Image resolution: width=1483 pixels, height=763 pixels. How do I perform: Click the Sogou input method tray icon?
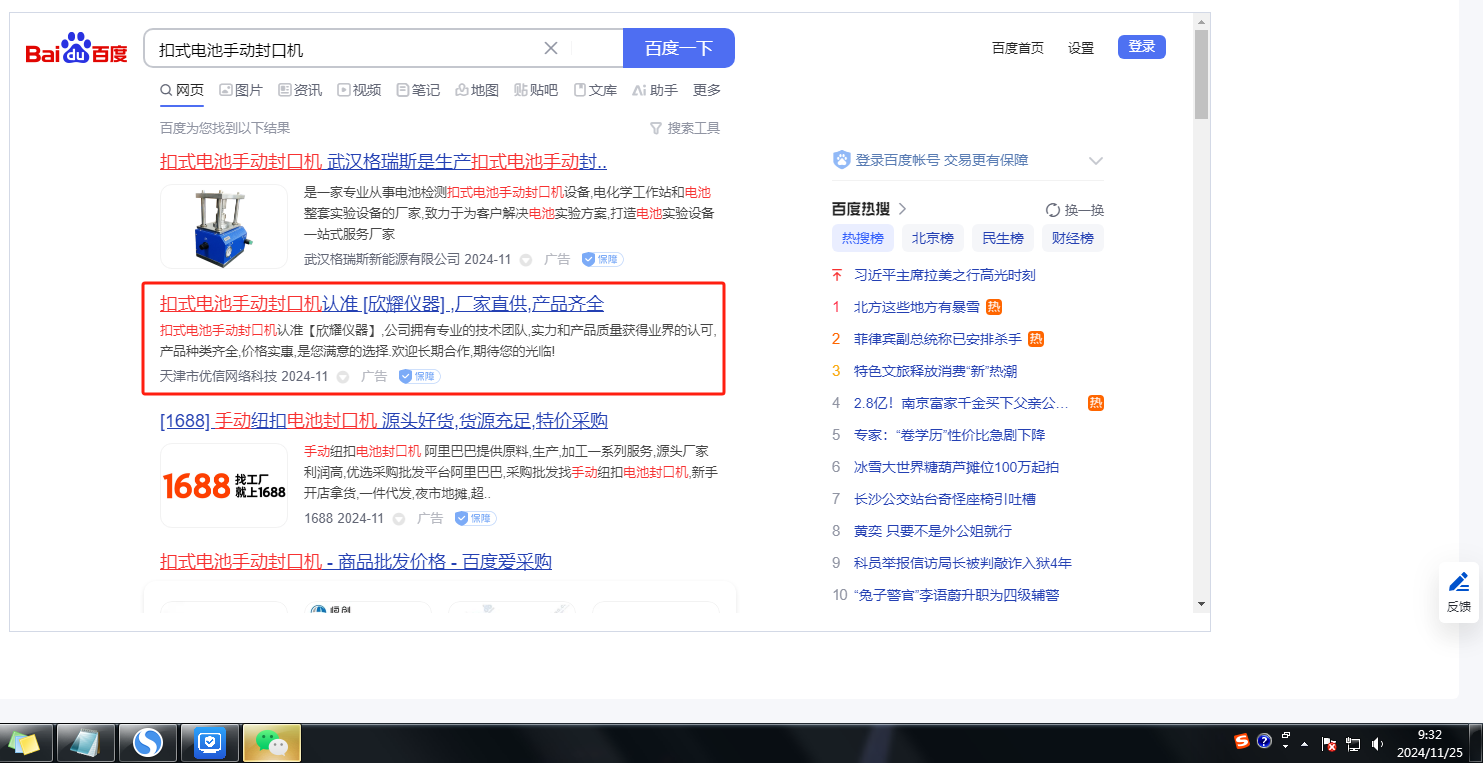[x=1242, y=741]
